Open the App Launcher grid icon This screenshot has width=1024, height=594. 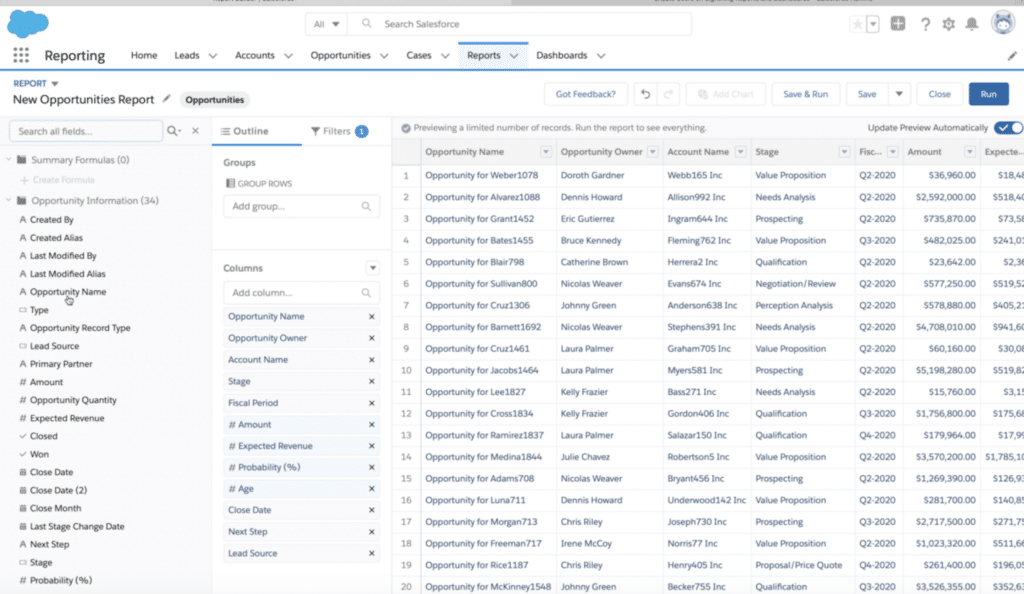21,55
